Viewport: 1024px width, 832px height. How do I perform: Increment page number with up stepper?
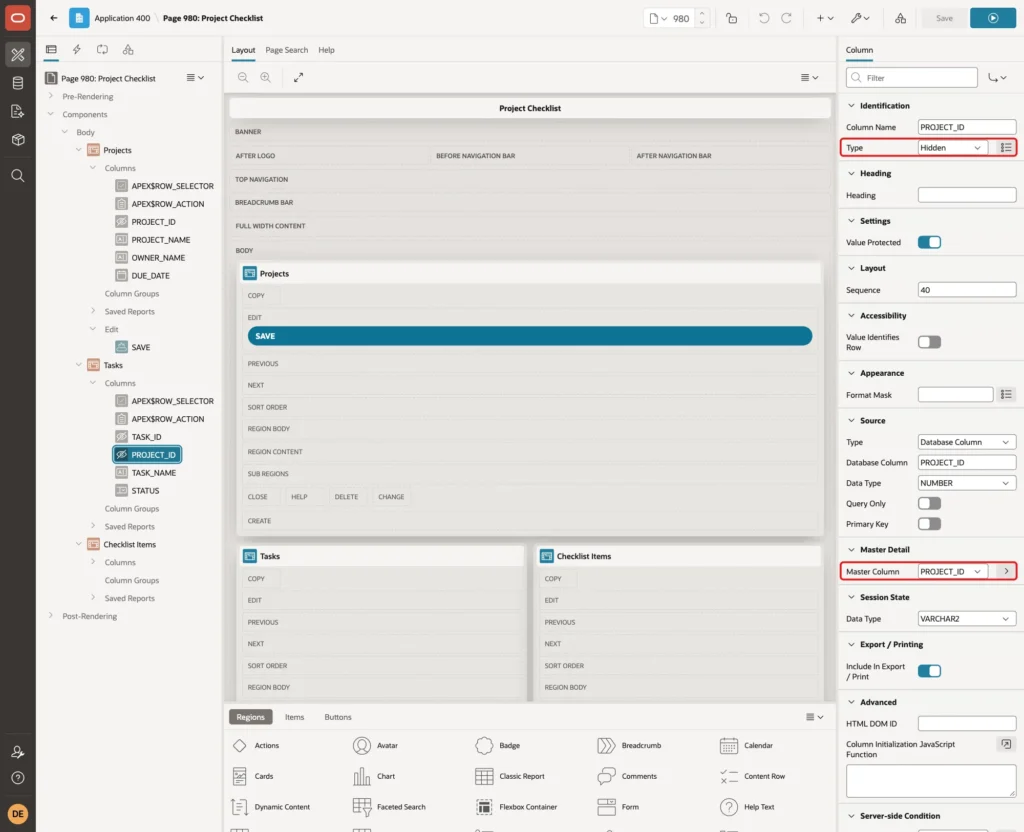pos(702,13)
